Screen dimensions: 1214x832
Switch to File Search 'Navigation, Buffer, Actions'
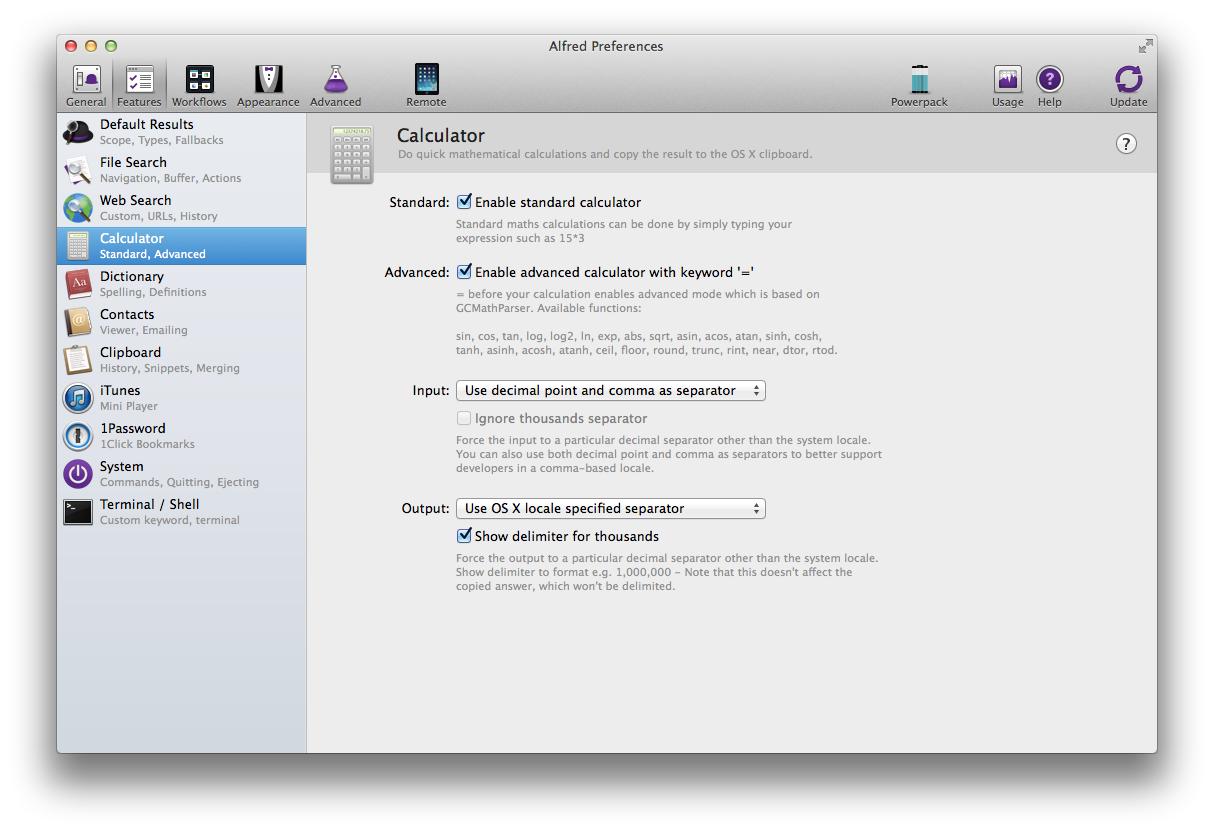pyautogui.click(x=182, y=170)
